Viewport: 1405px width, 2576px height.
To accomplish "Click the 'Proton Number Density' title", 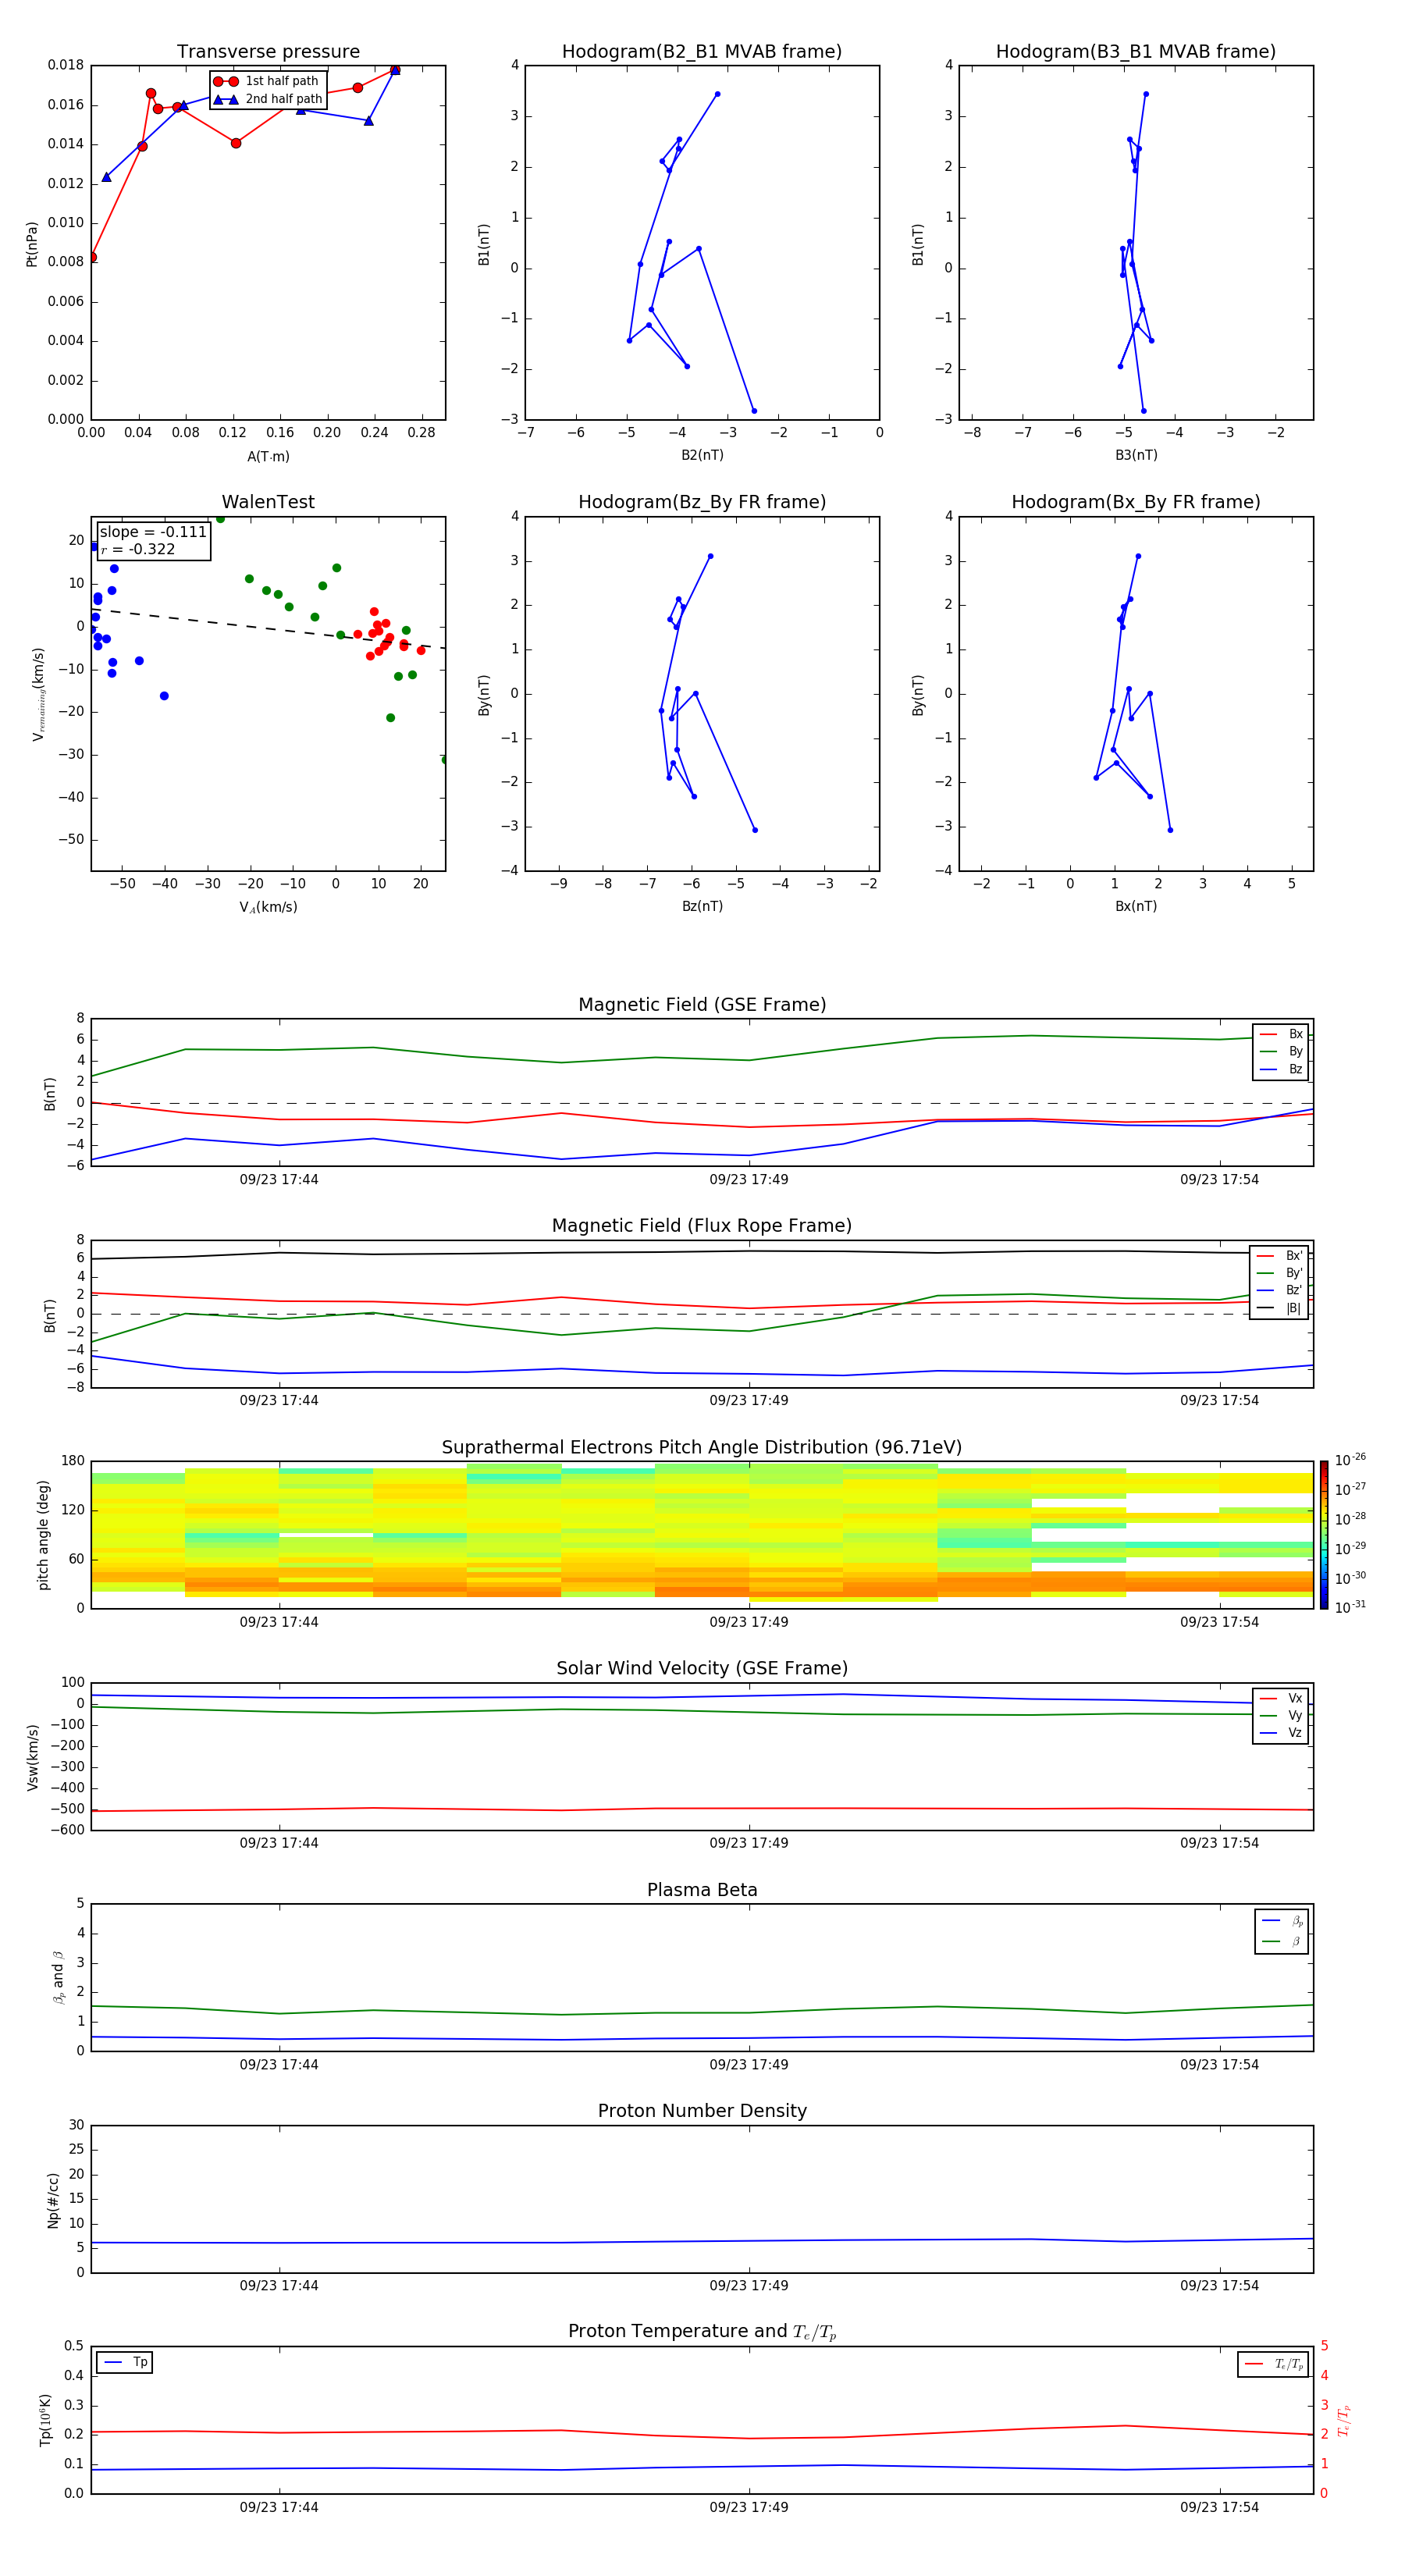I will coord(702,2111).
